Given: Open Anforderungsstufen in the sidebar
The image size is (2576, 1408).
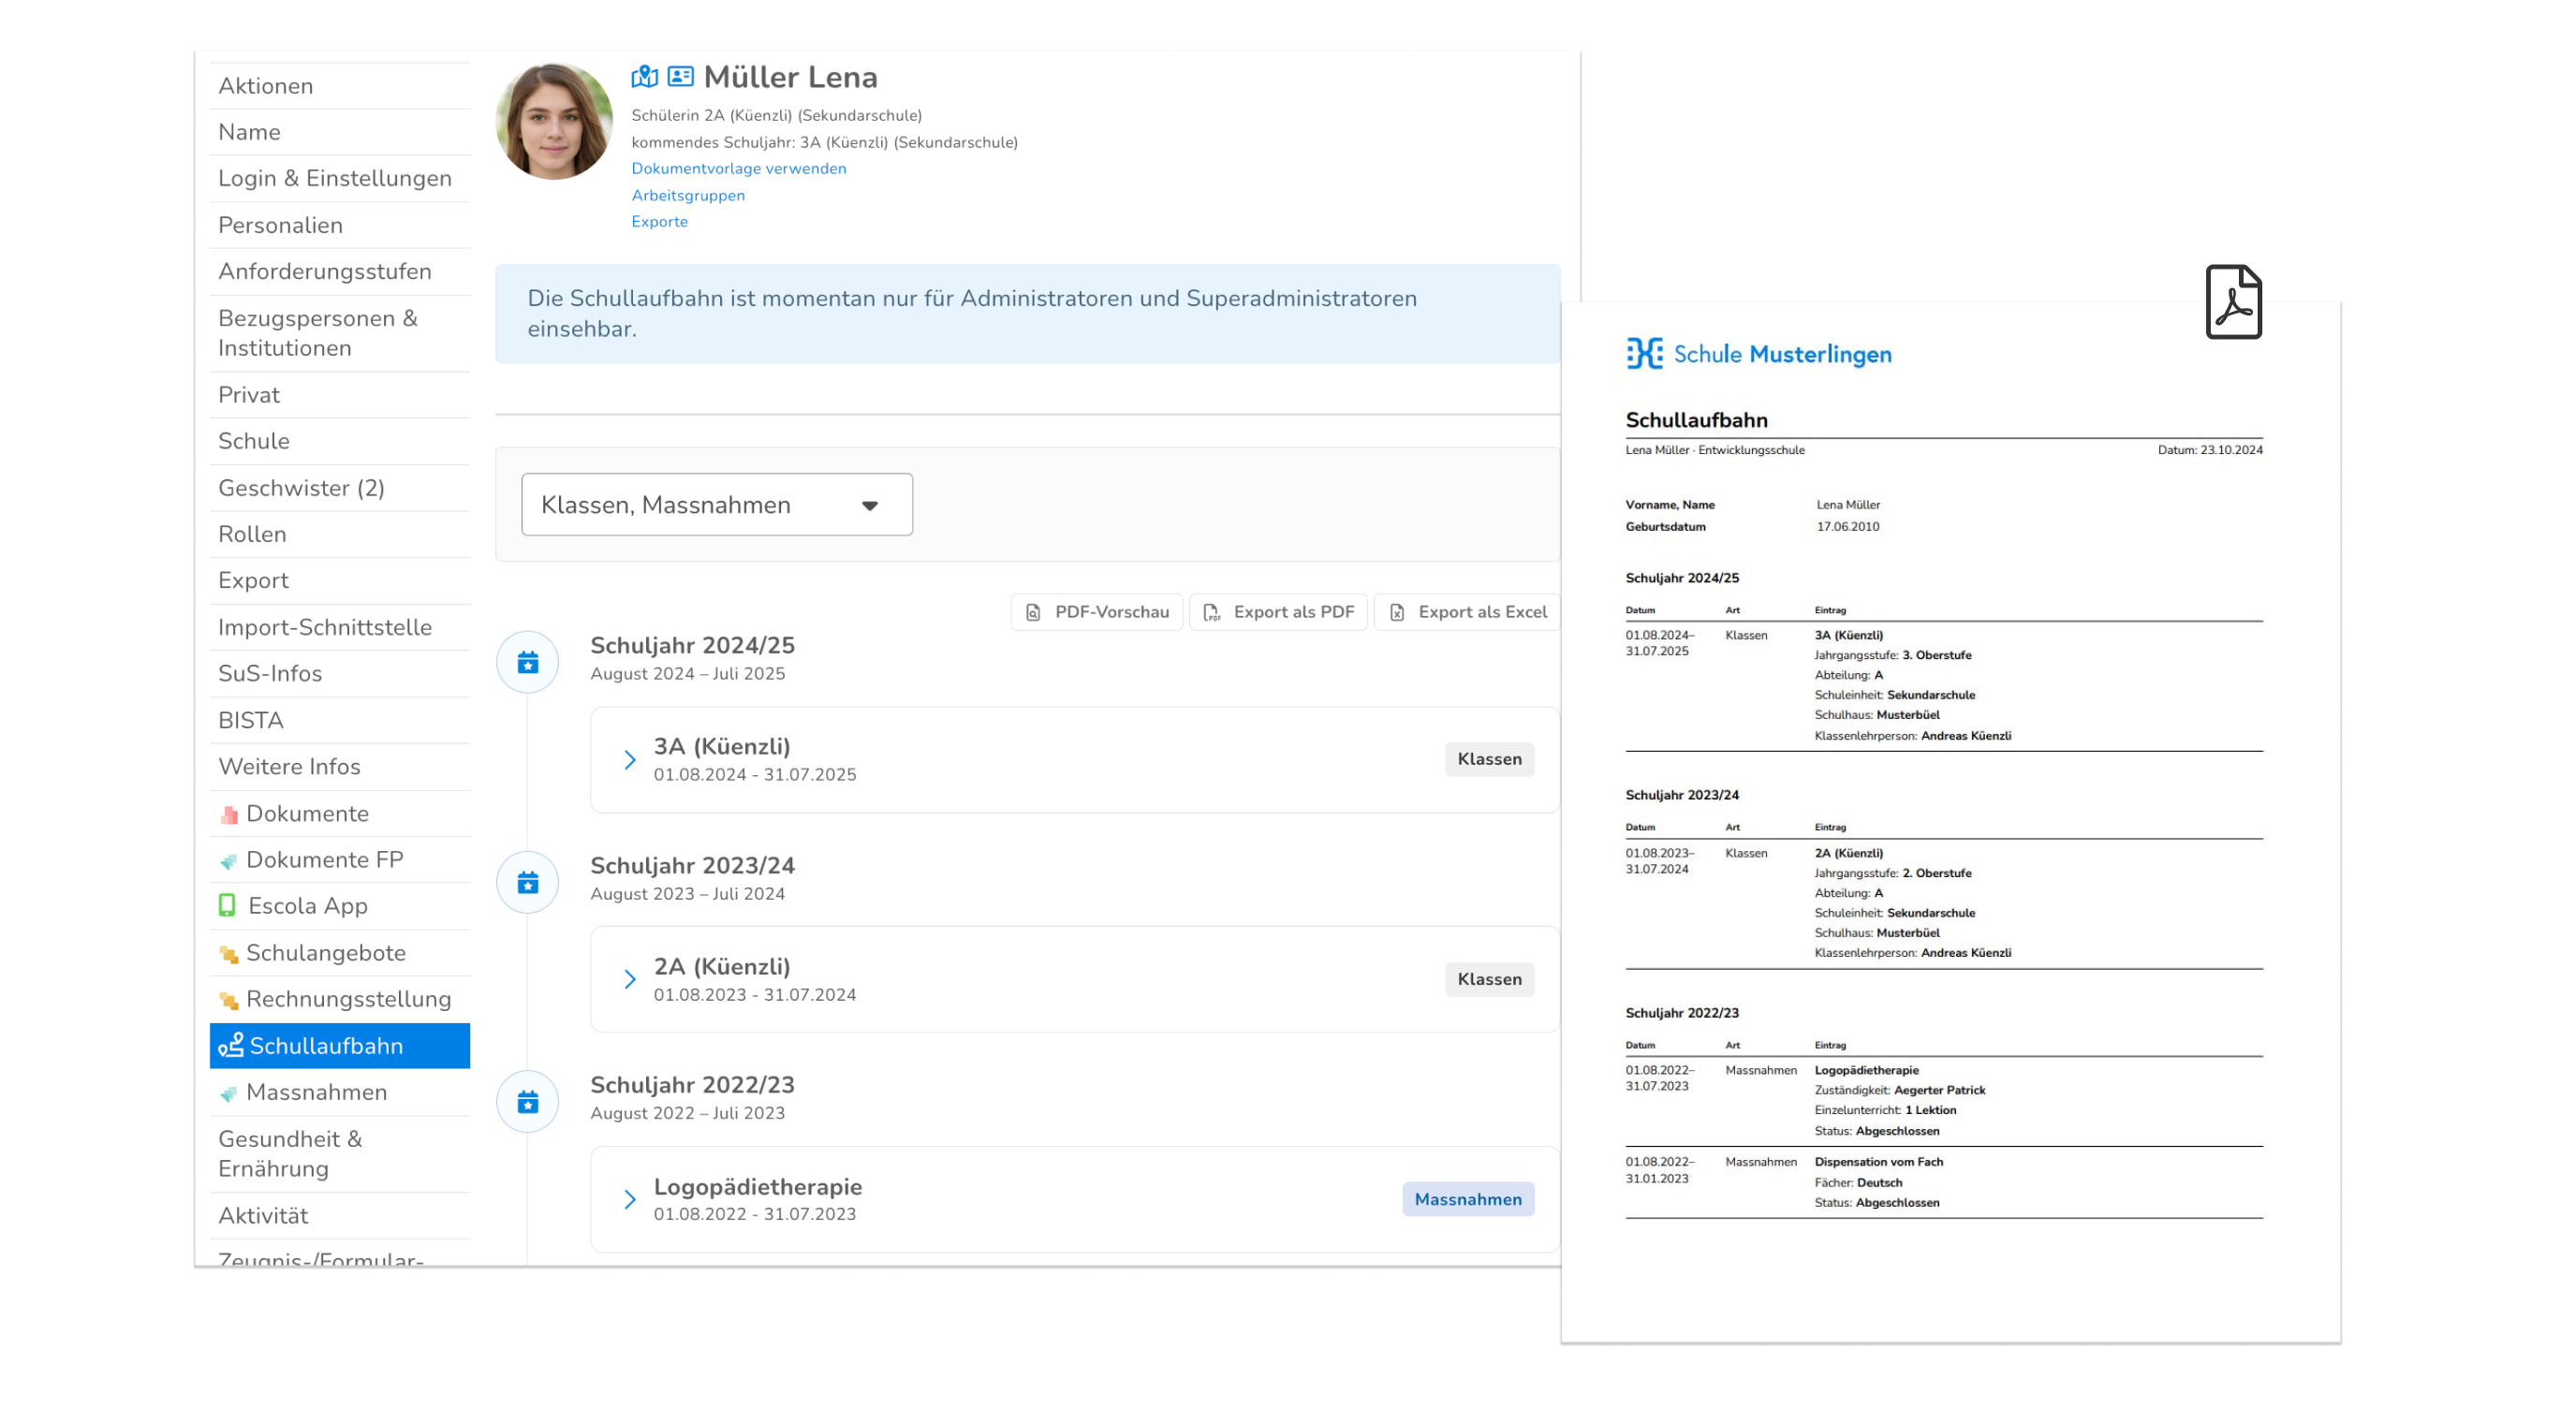Looking at the screenshot, I should [x=339, y=271].
